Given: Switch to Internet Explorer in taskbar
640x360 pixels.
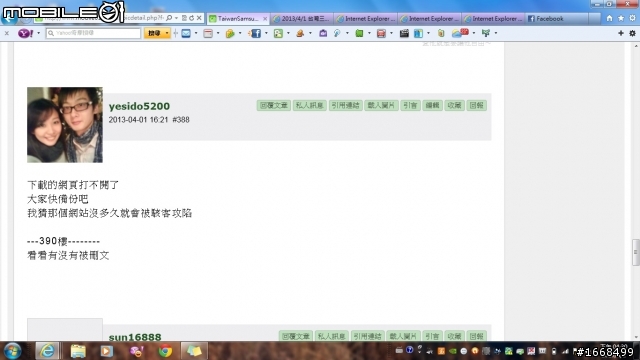Looking at the screenshot, I should pyautogui.click(x=47, y=351).
